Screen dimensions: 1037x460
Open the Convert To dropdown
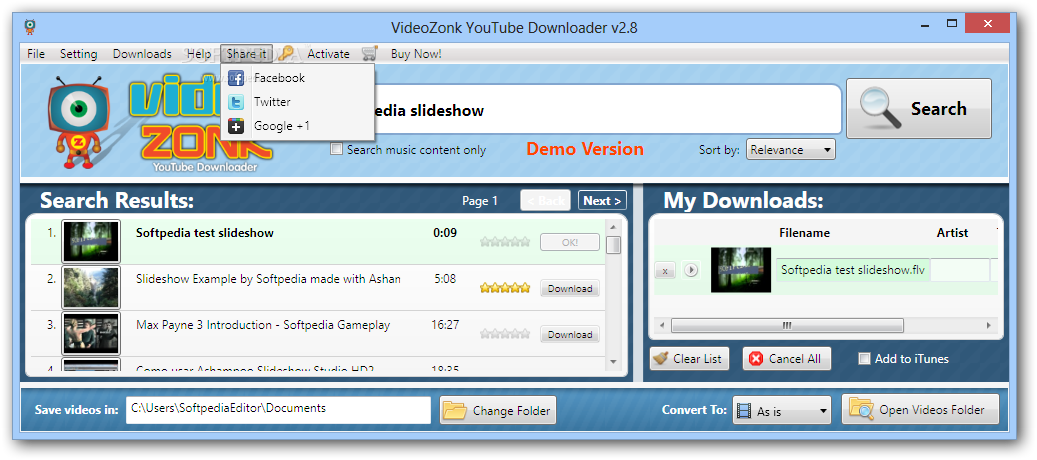point(782,410)
